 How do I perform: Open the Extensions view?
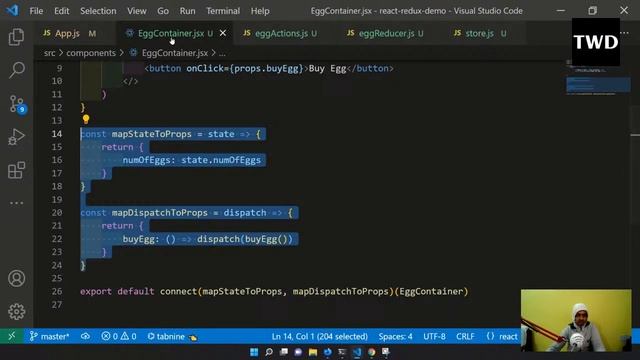(16, 170)
